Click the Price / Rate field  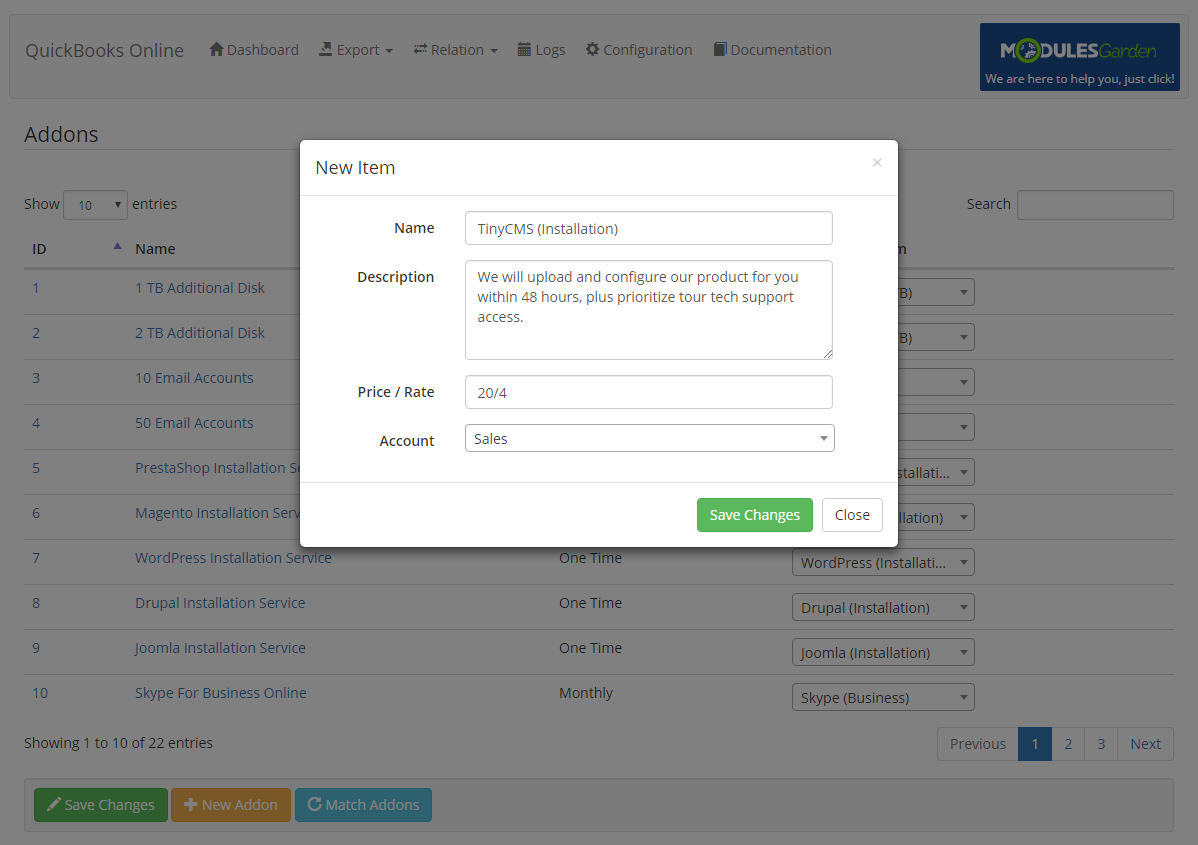pyautogui.click(x=649, y=392)
